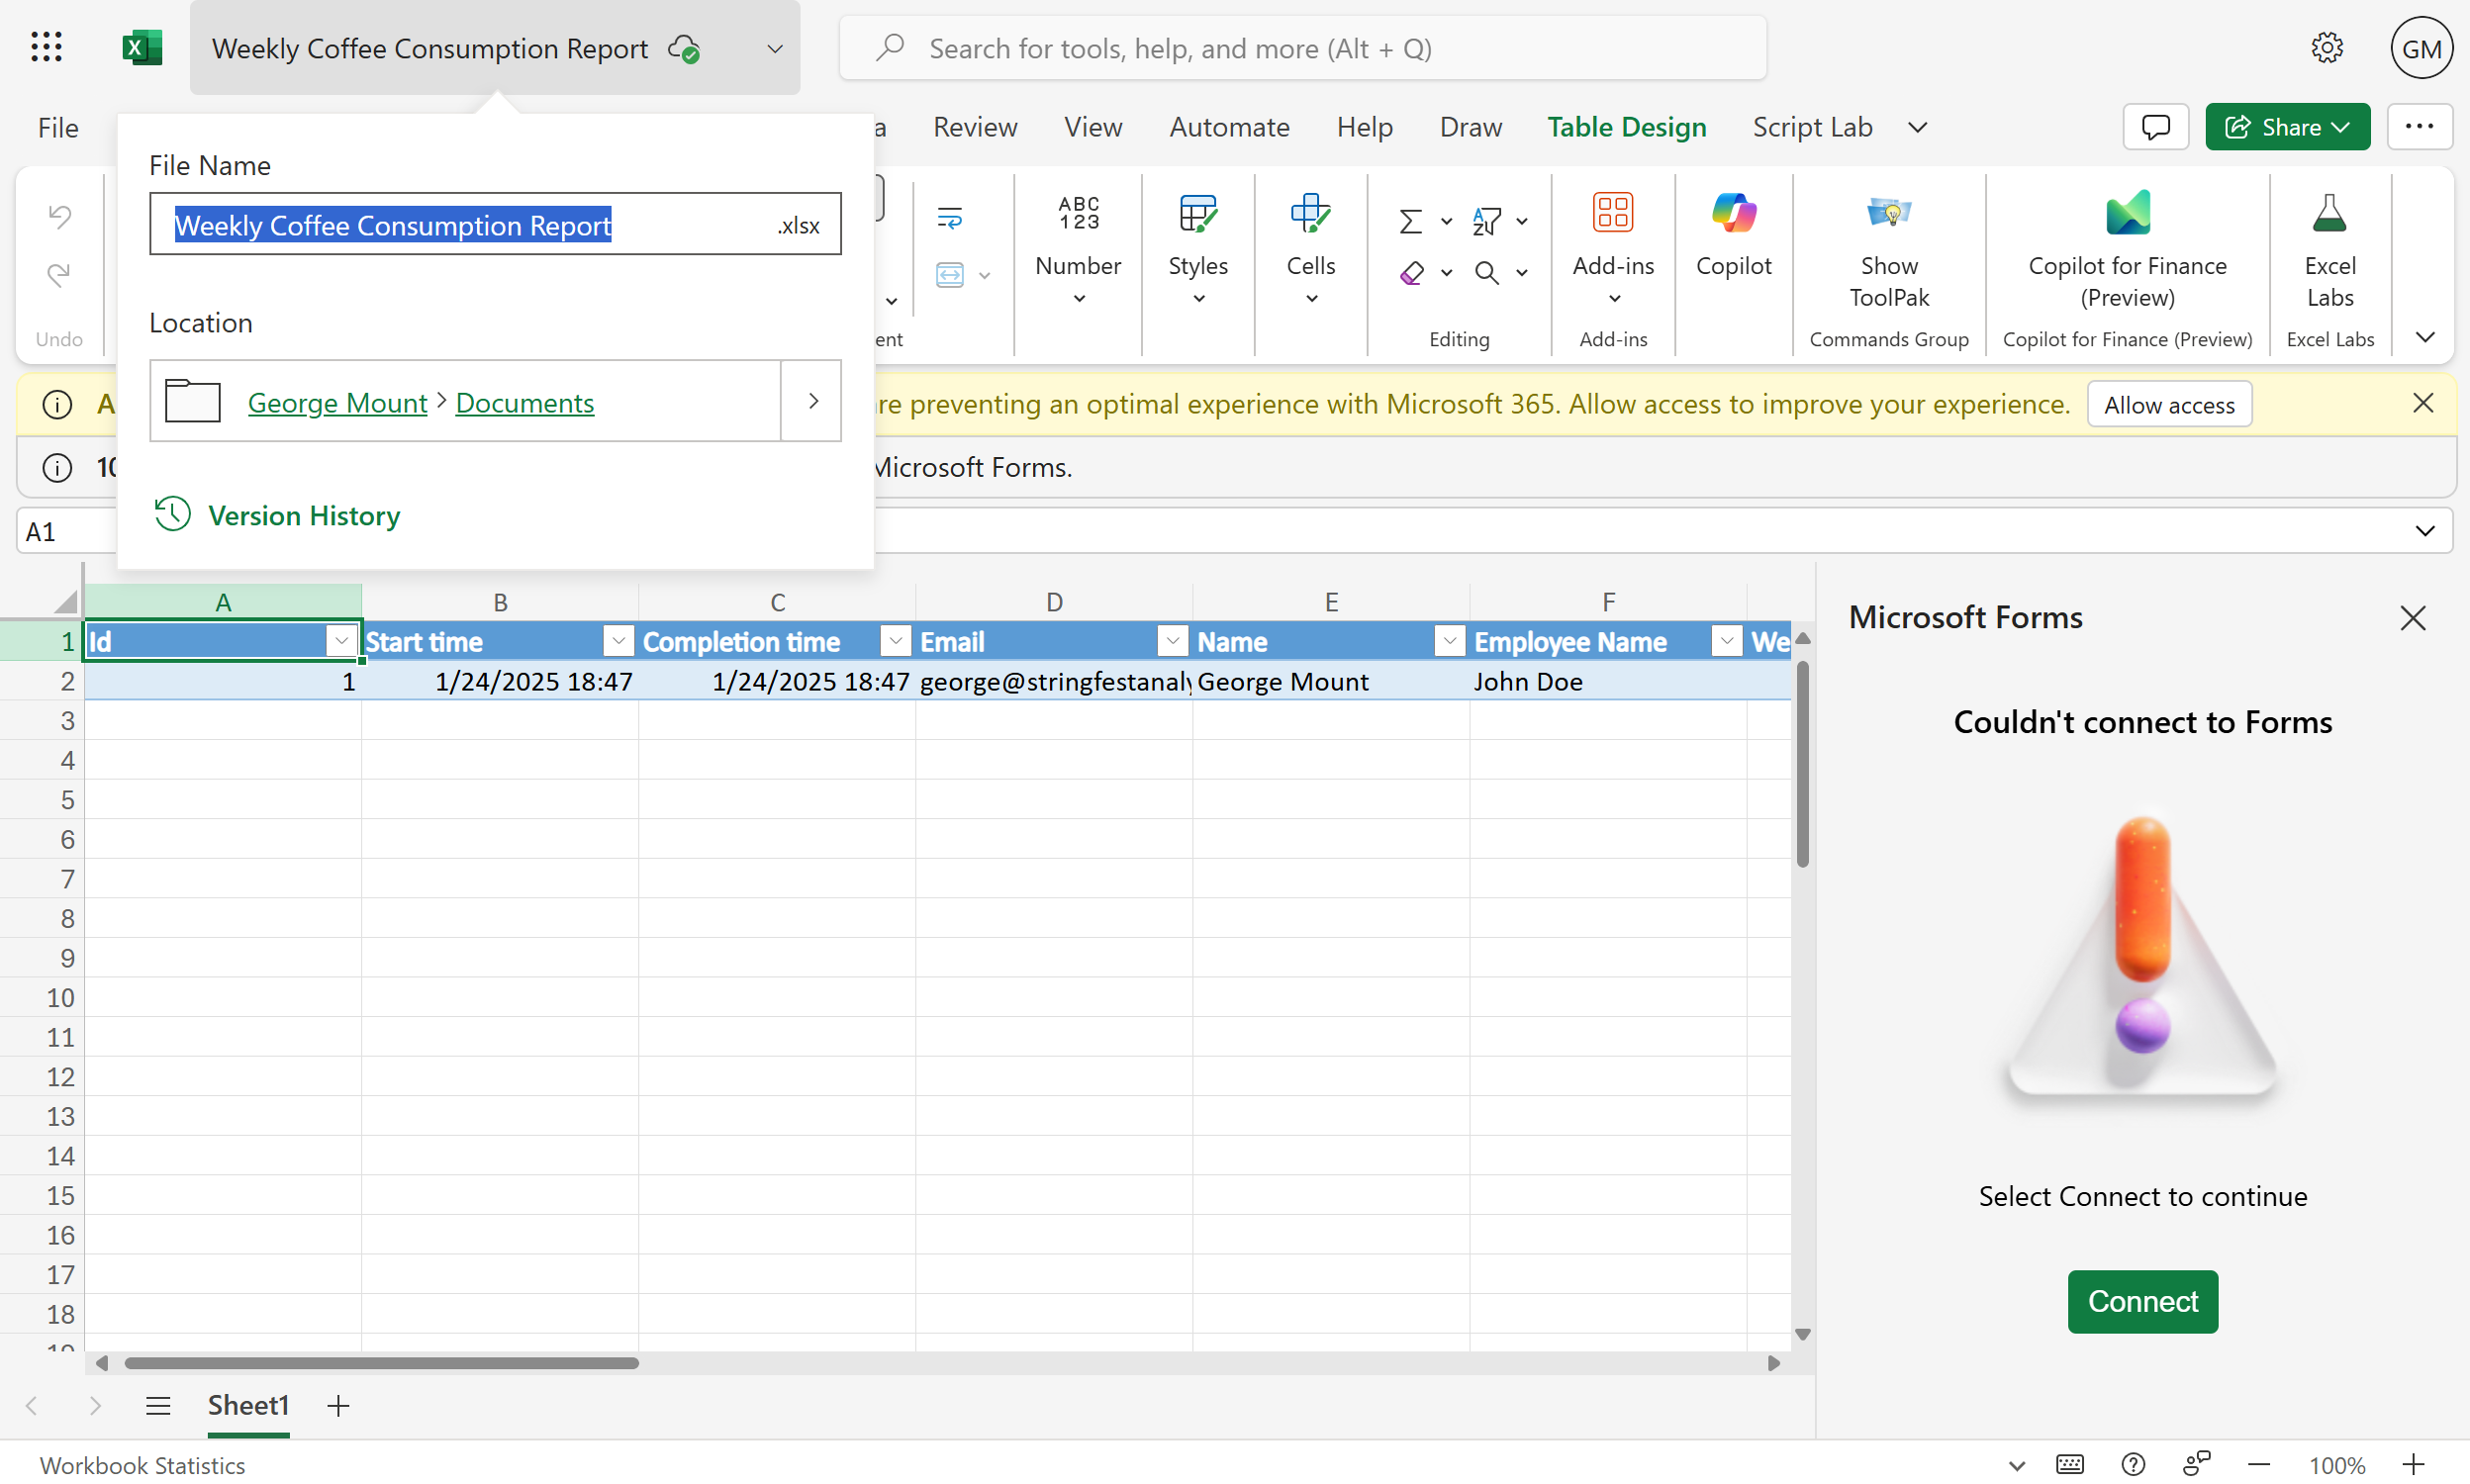Open the Copilot icon in ribbon
Image resolution: width=2470 pixels, height=1484 pixels.
point(1733,214)
